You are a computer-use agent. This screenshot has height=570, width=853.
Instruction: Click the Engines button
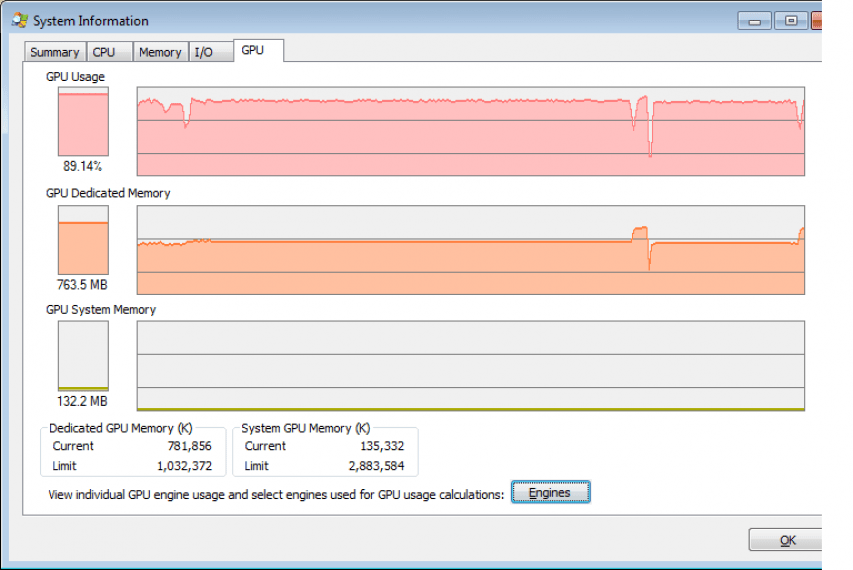[551, 492]
